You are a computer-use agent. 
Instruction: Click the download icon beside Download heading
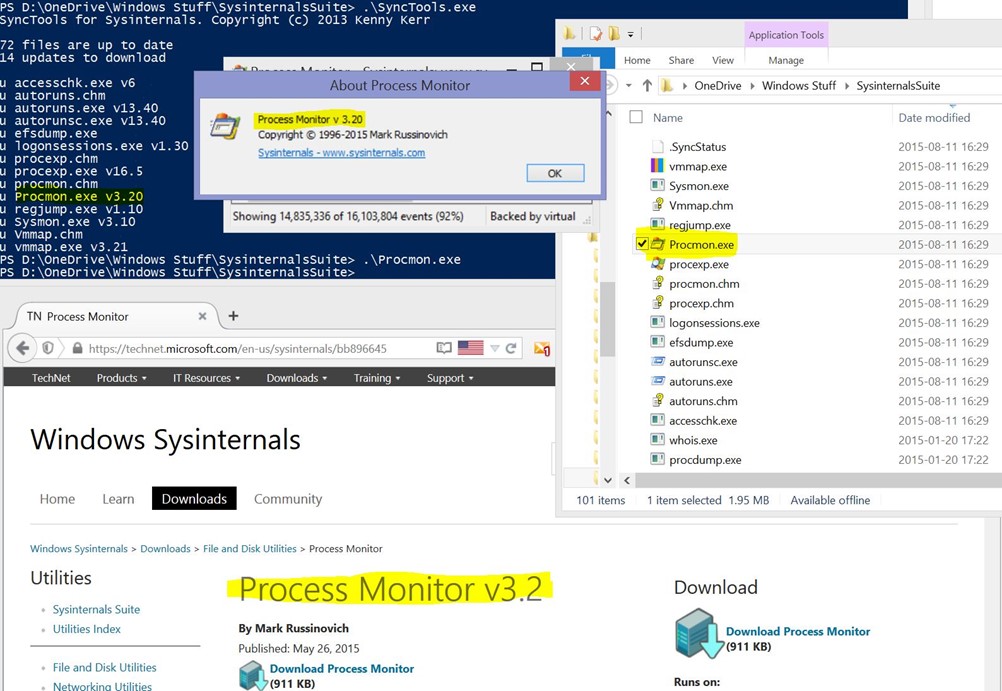pyautogui.click(x=699, y=633)
